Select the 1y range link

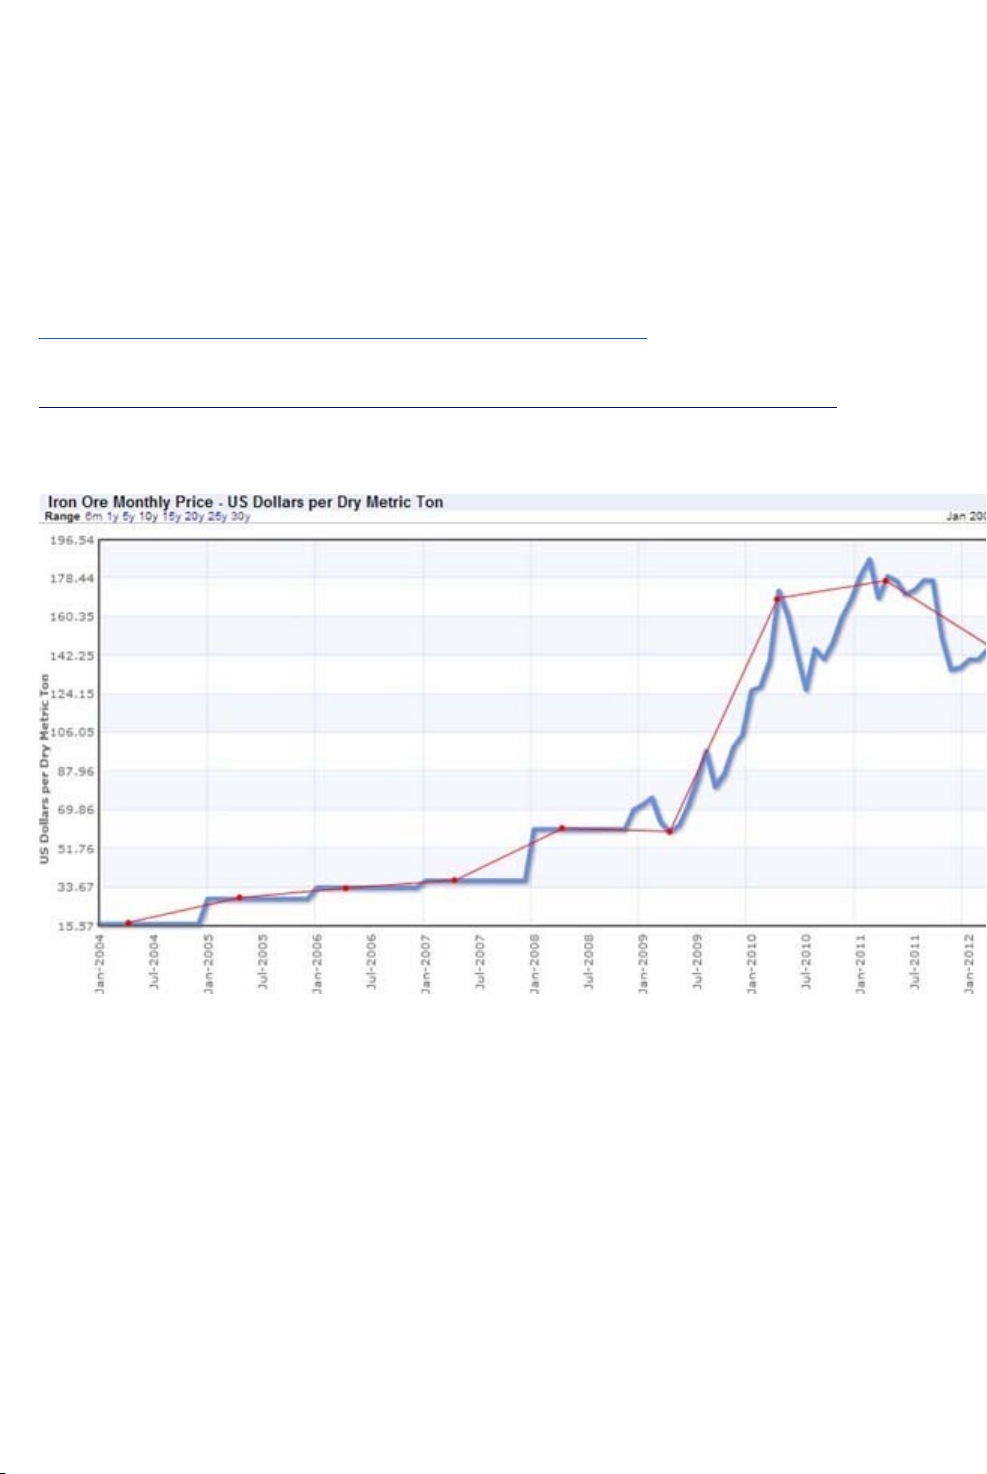pos(112,517)
